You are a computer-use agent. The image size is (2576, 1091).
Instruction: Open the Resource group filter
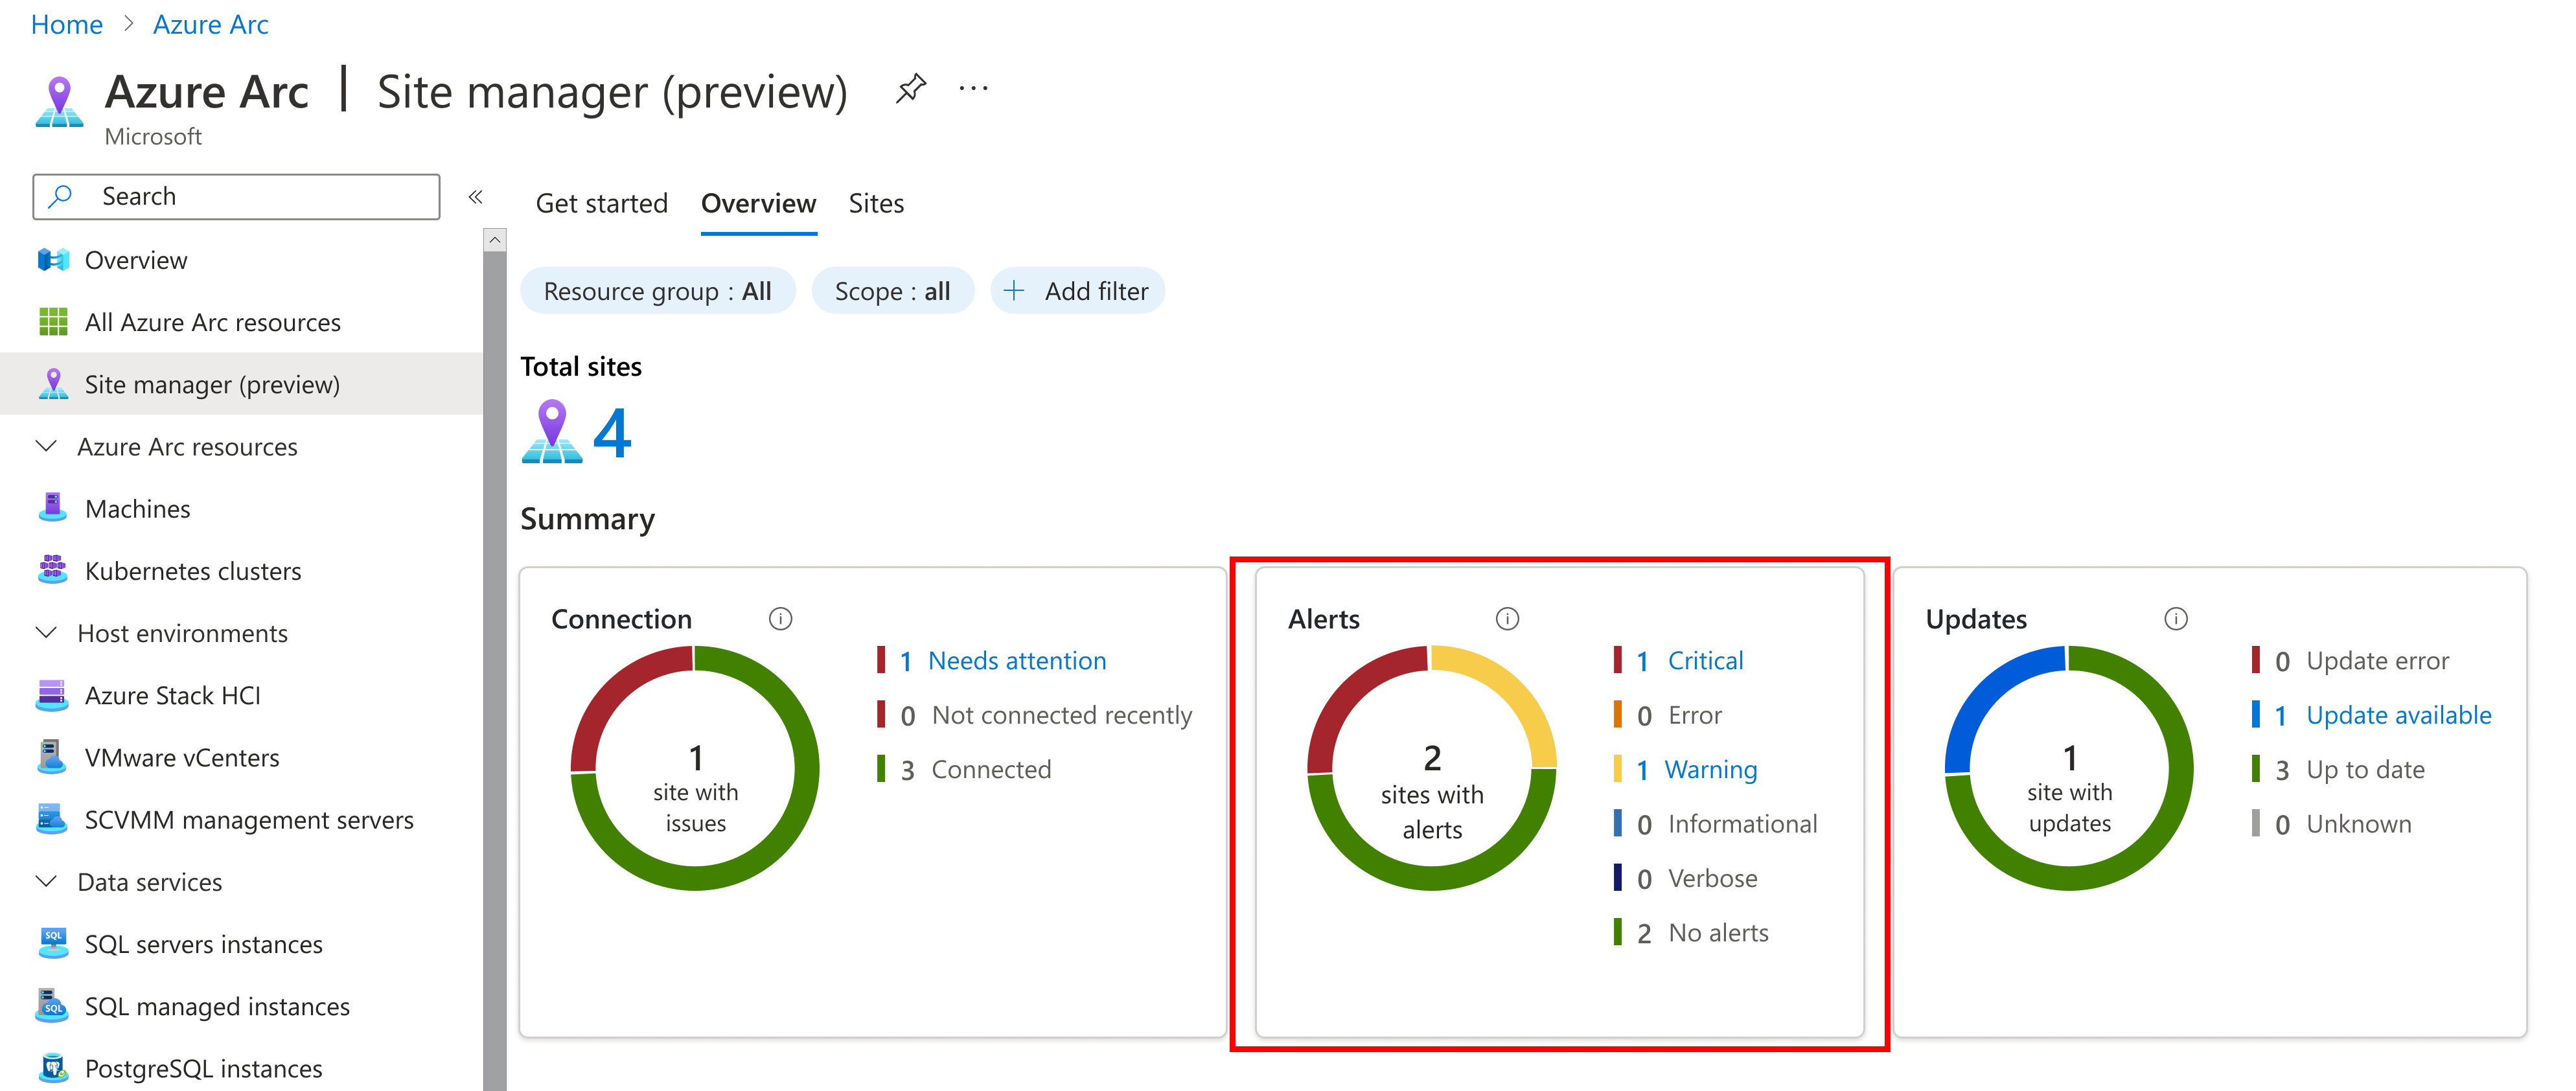(657, 291)
